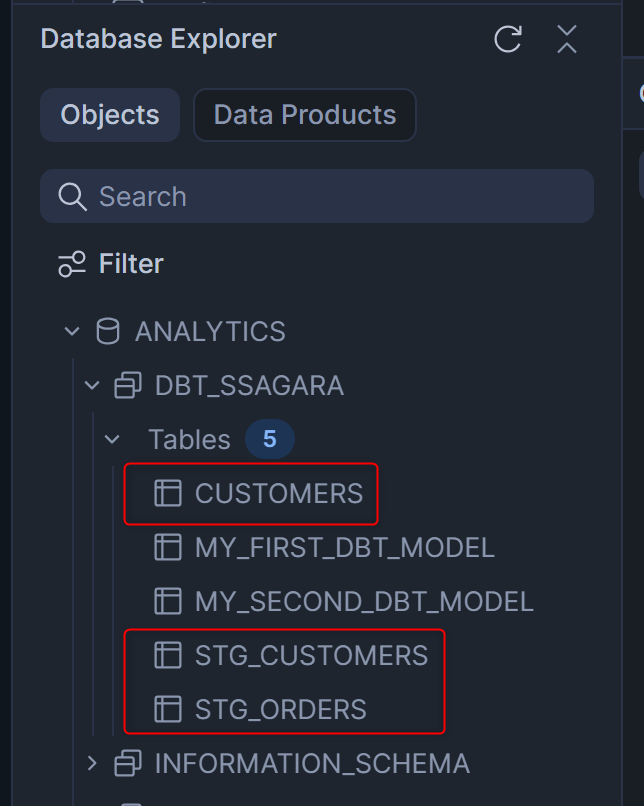Focus the Search input field

click(330, 196)
